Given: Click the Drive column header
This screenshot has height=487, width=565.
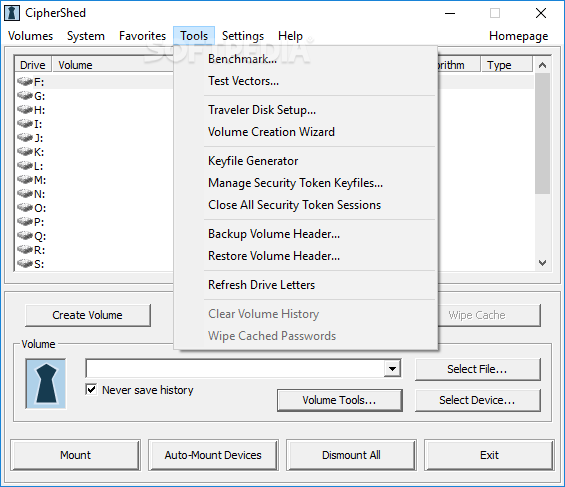Looking at the screenshot, I should [33, 65].
